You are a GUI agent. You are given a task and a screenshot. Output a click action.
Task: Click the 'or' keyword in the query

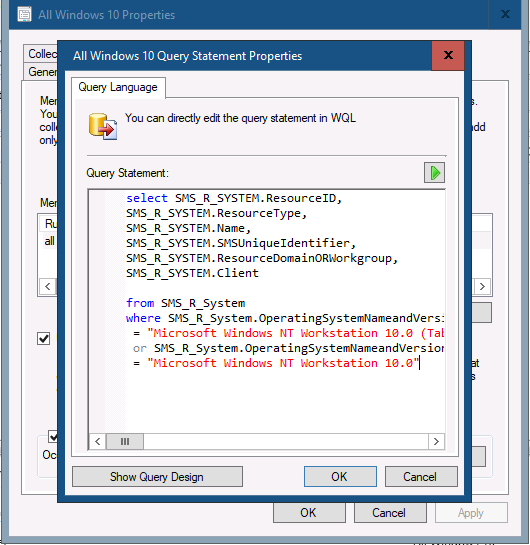coord(140,348)
